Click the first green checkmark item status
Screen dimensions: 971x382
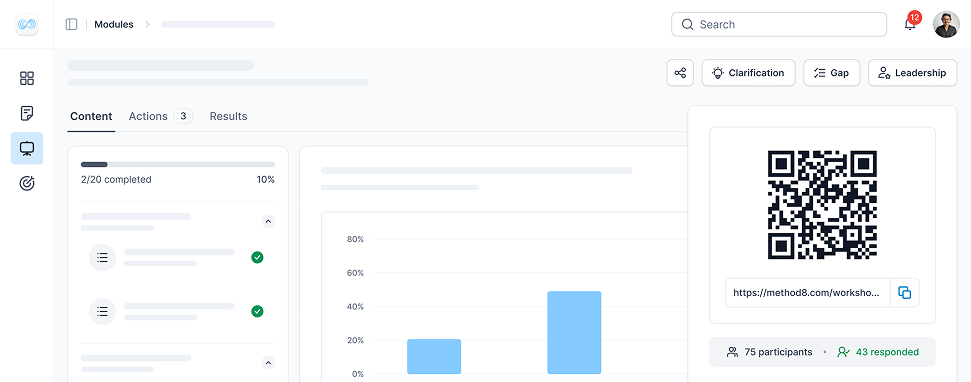(257, 258)
